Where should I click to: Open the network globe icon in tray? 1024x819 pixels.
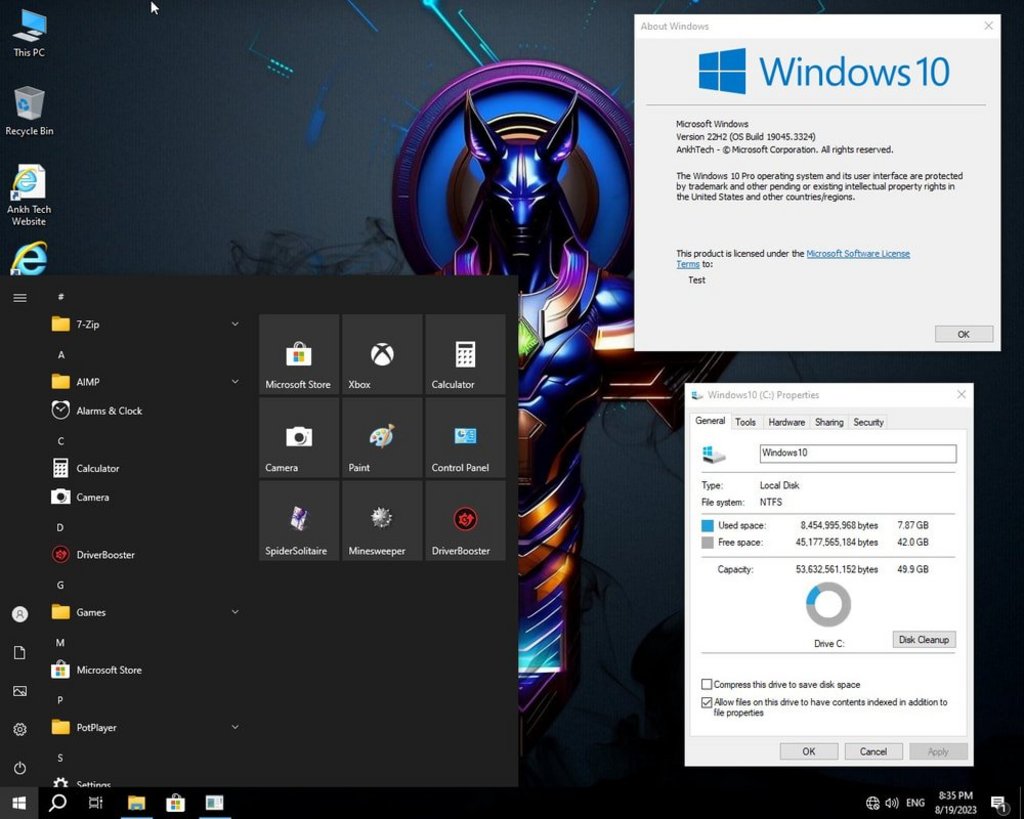pyautogui.click(x=872, y=803)
